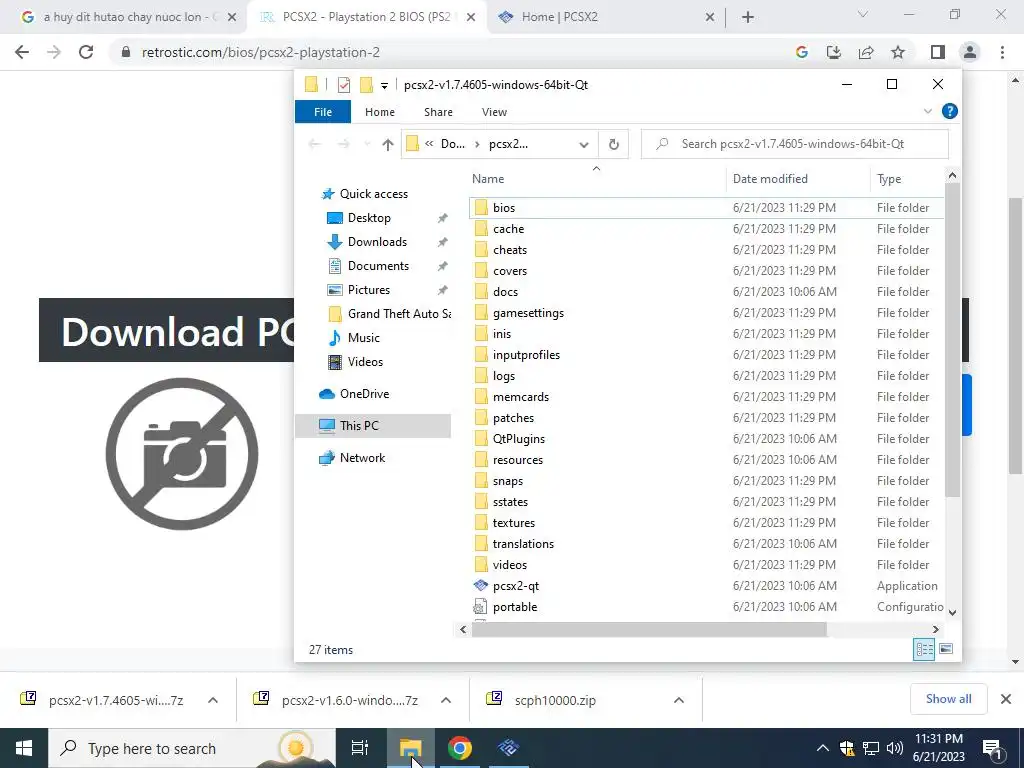
Task: Go back in Chrome browser
Action: [x=22, y=52]
